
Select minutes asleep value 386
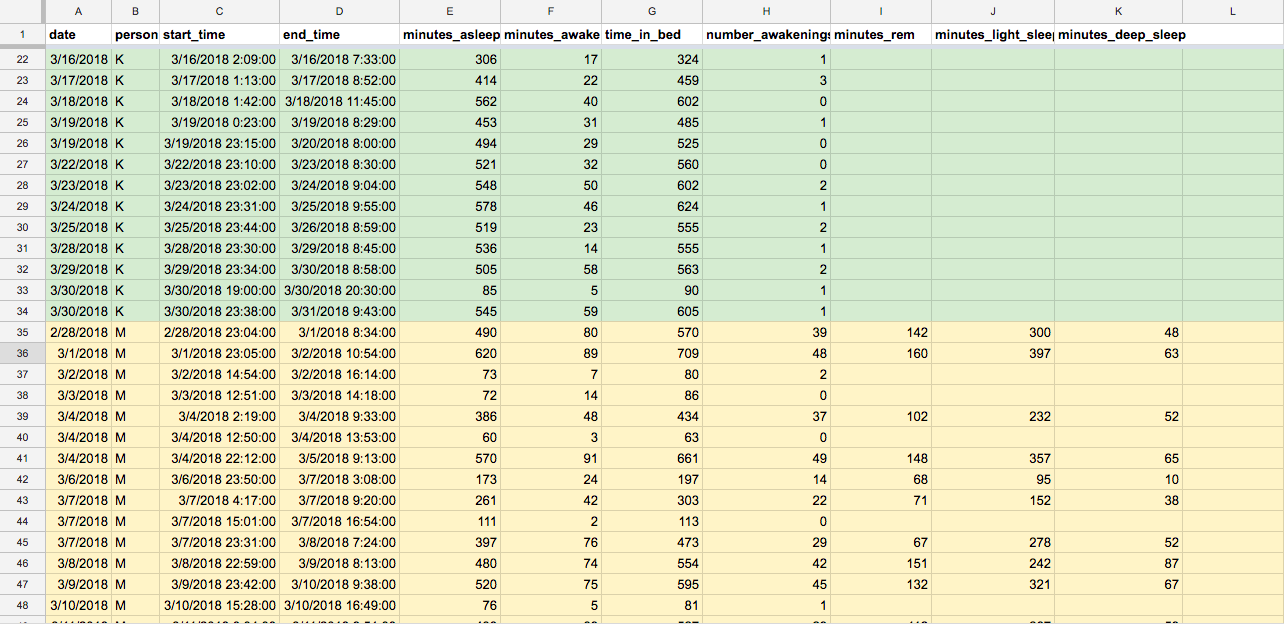[449, 416]
